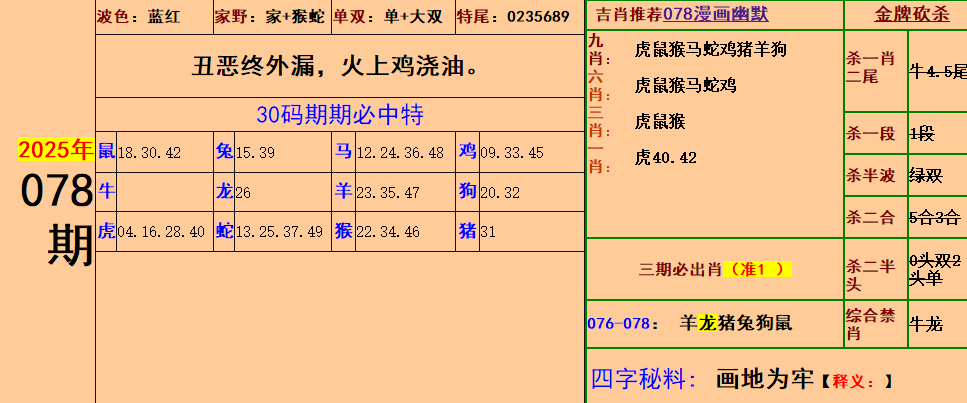Click the 鼠 zodiac label in table

106,152
